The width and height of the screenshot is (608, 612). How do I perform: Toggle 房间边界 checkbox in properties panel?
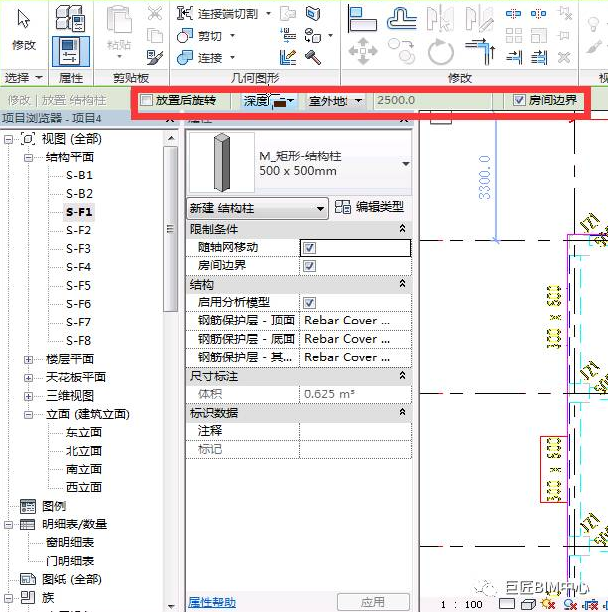click(309, 266)
